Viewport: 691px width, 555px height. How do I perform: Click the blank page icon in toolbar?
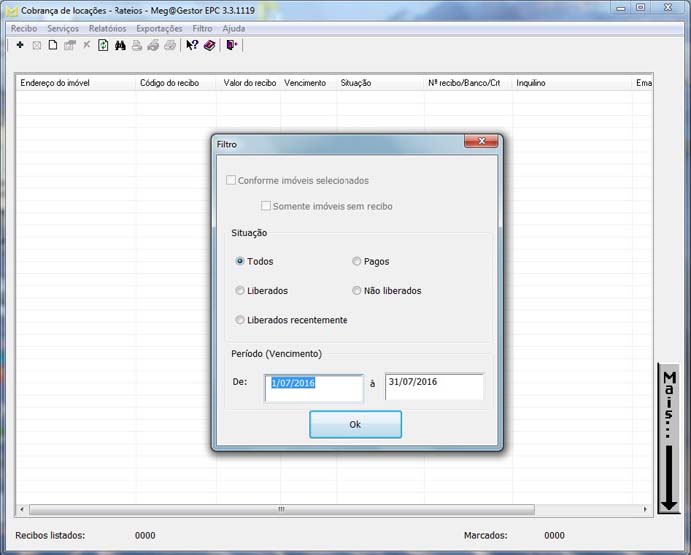click(53, 45)
